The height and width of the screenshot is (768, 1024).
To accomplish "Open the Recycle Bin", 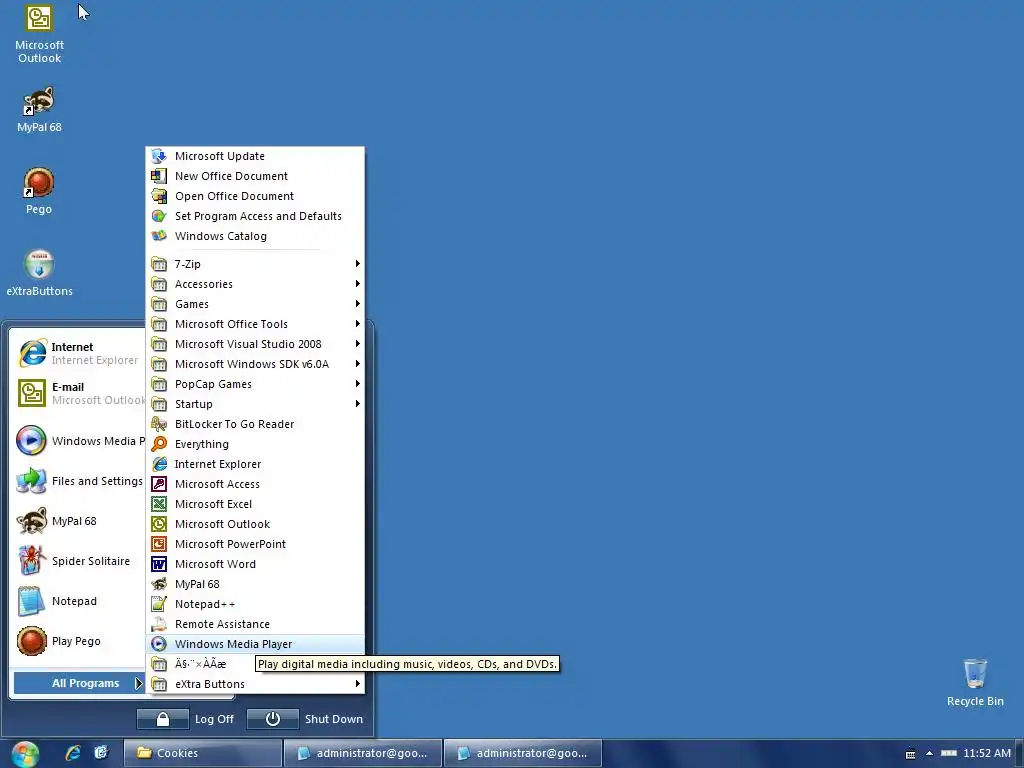I will pos(975,682).
